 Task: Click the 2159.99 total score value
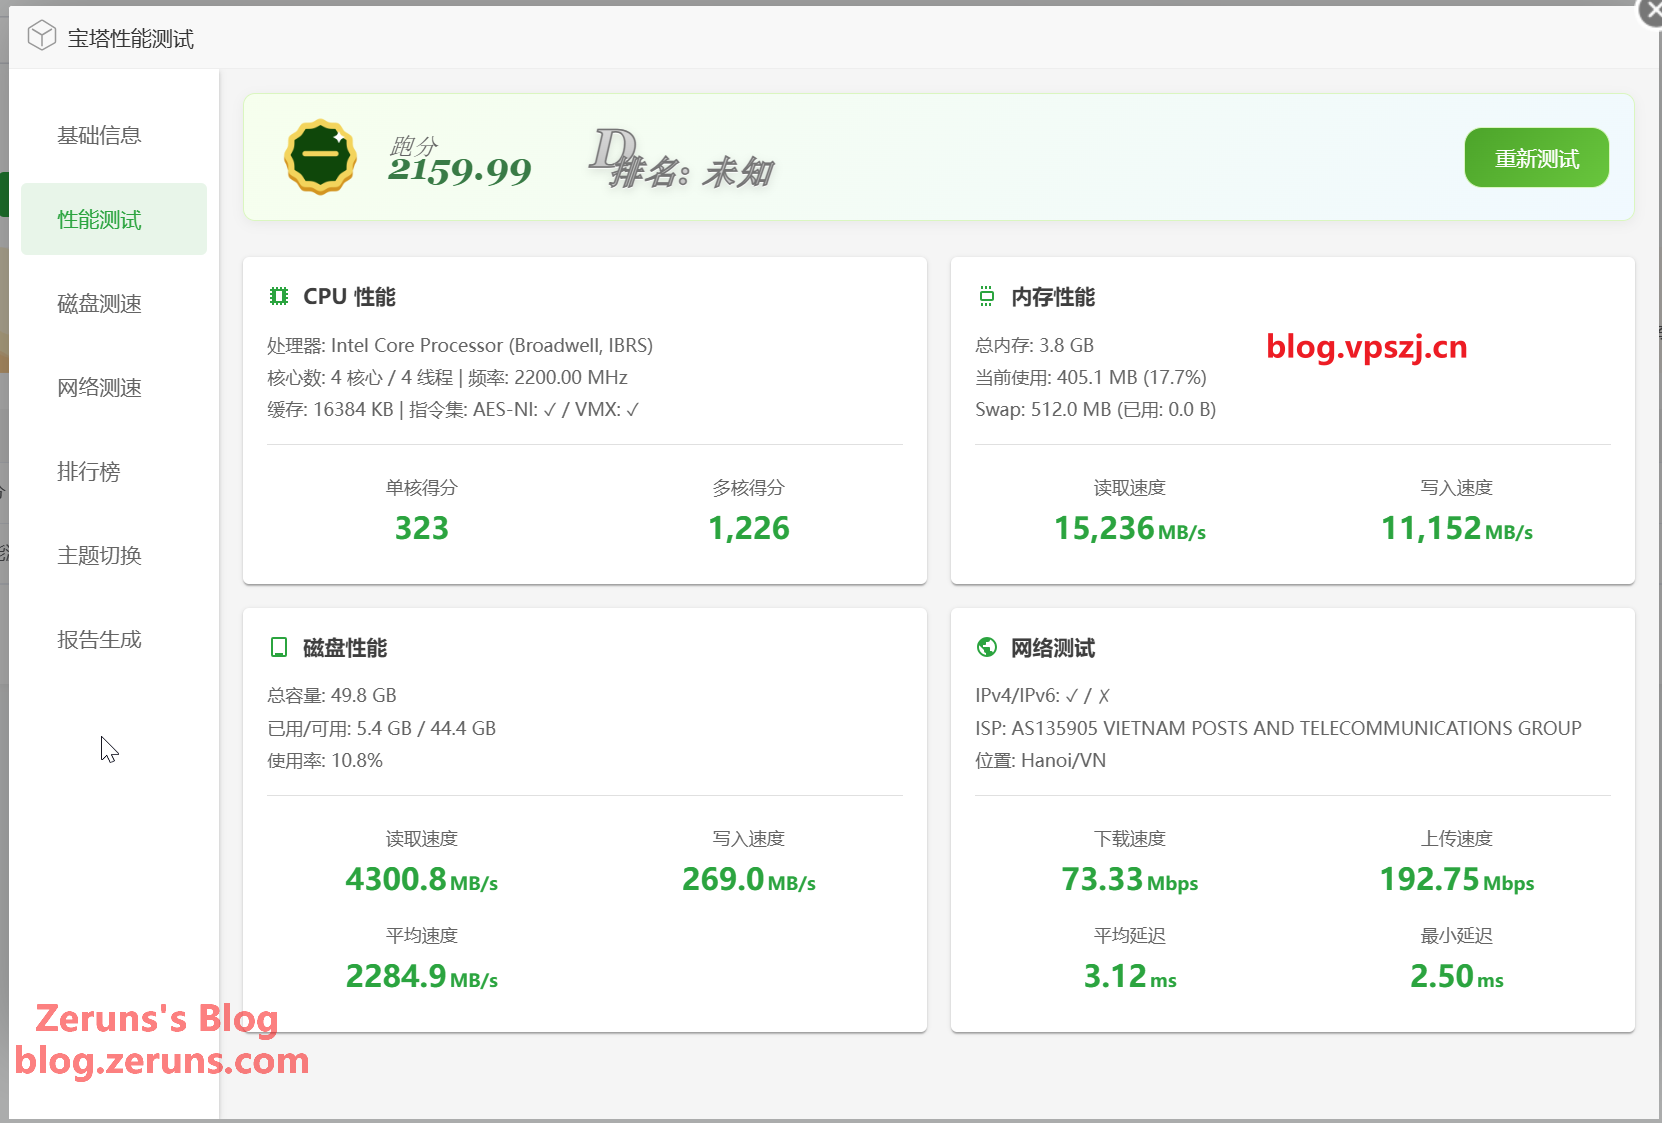coord(459,171)
